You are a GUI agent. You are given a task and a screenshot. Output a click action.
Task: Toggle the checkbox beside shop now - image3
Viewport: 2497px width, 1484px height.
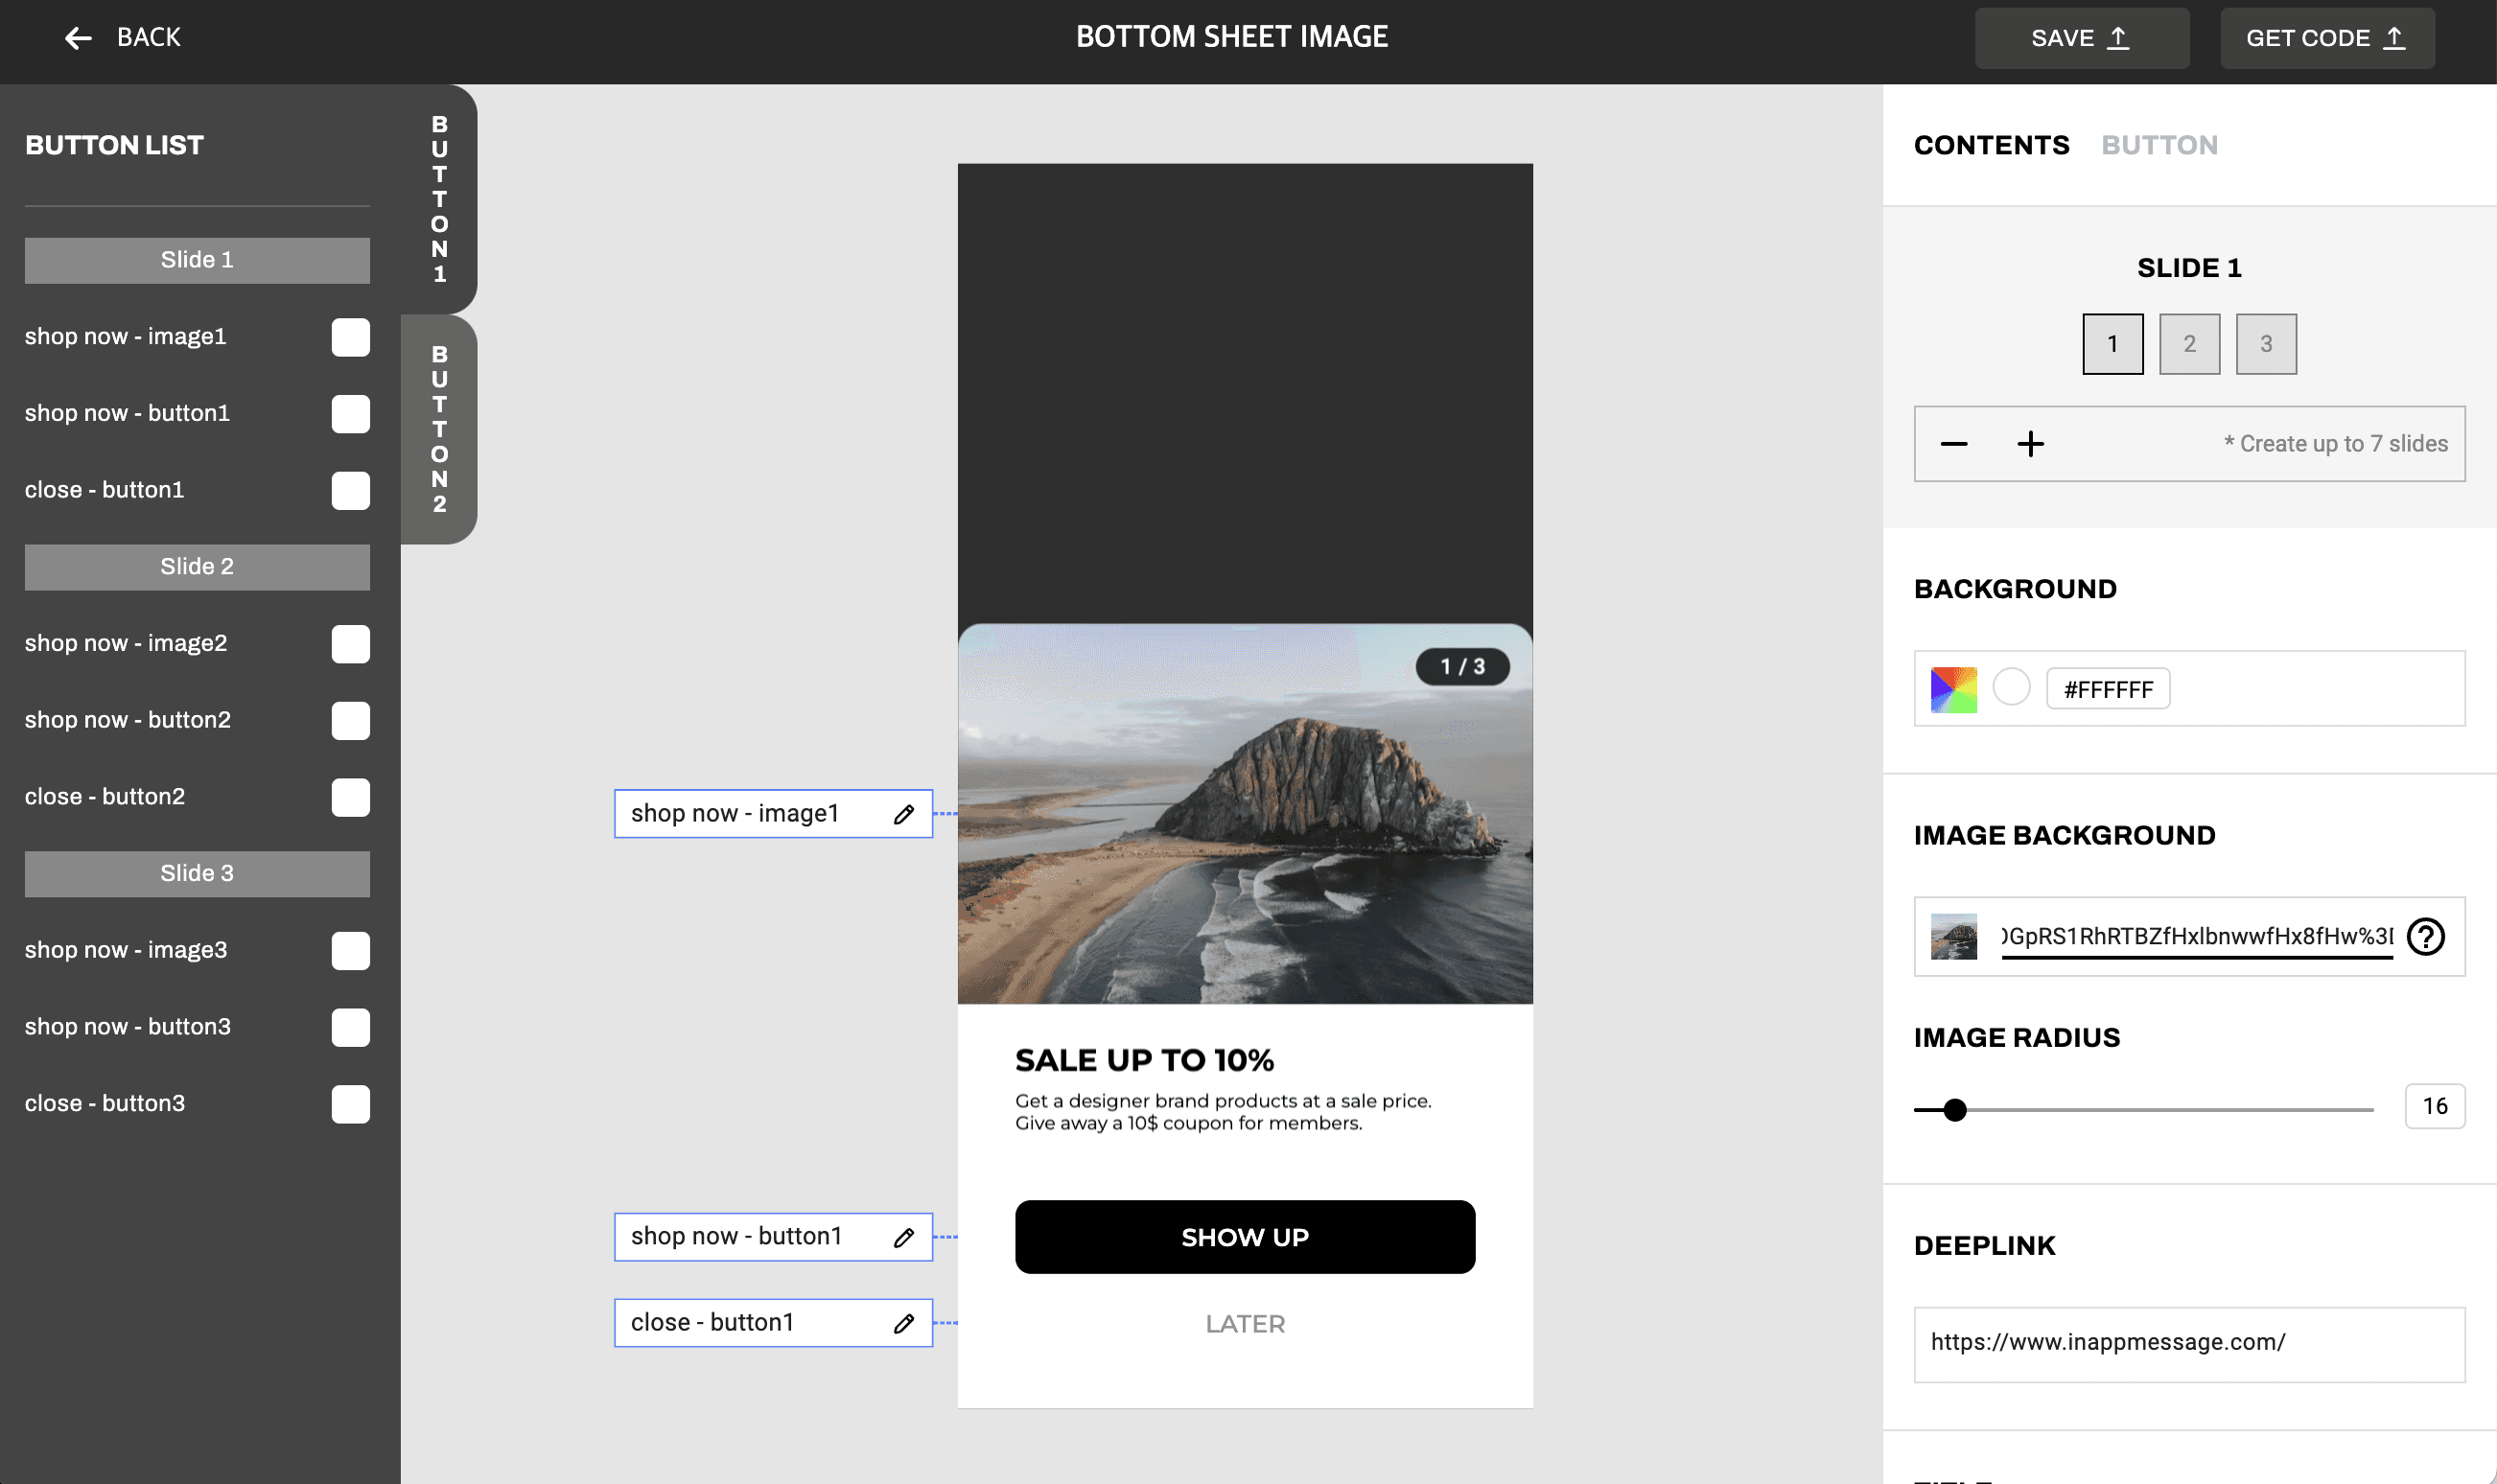click(350, 951)
